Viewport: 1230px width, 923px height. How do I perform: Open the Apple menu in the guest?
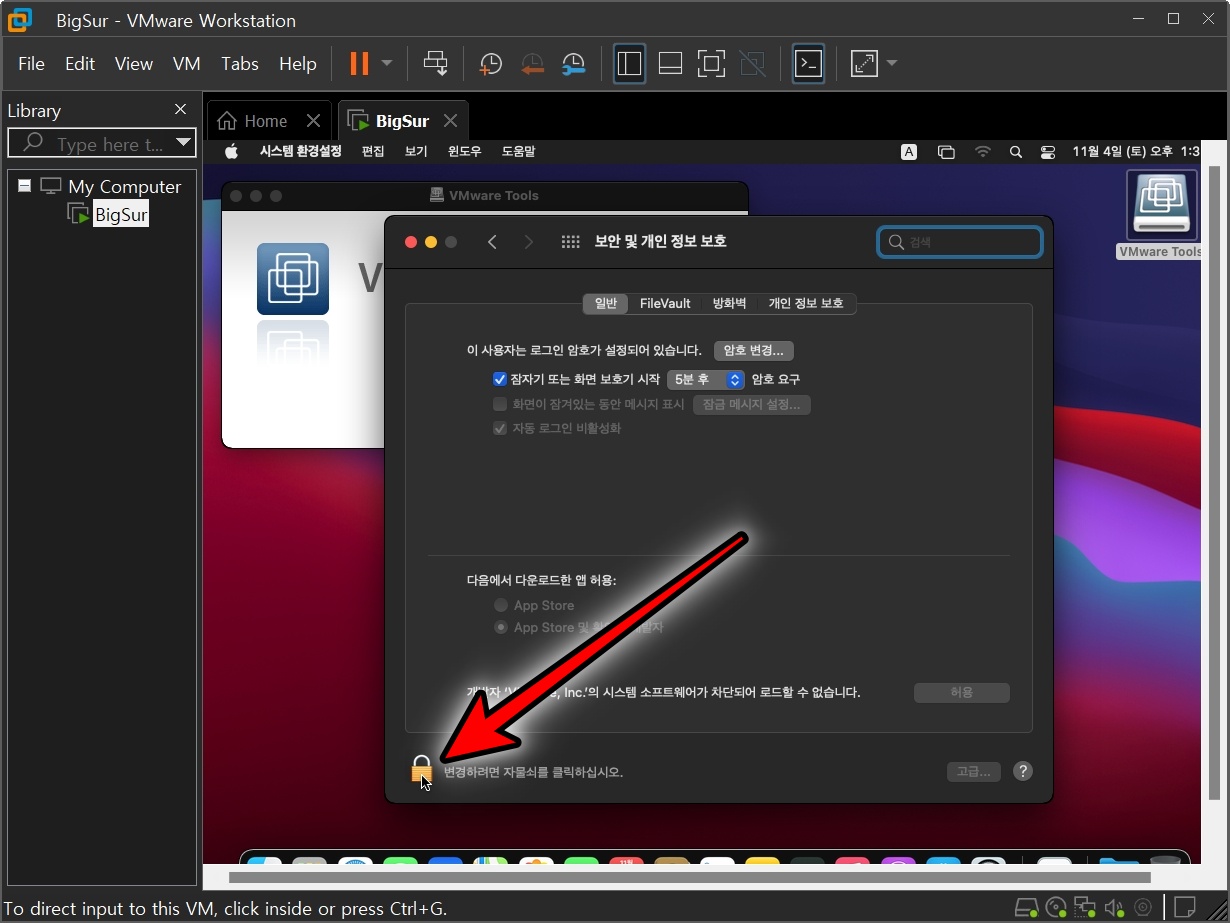tap(231, 152)
